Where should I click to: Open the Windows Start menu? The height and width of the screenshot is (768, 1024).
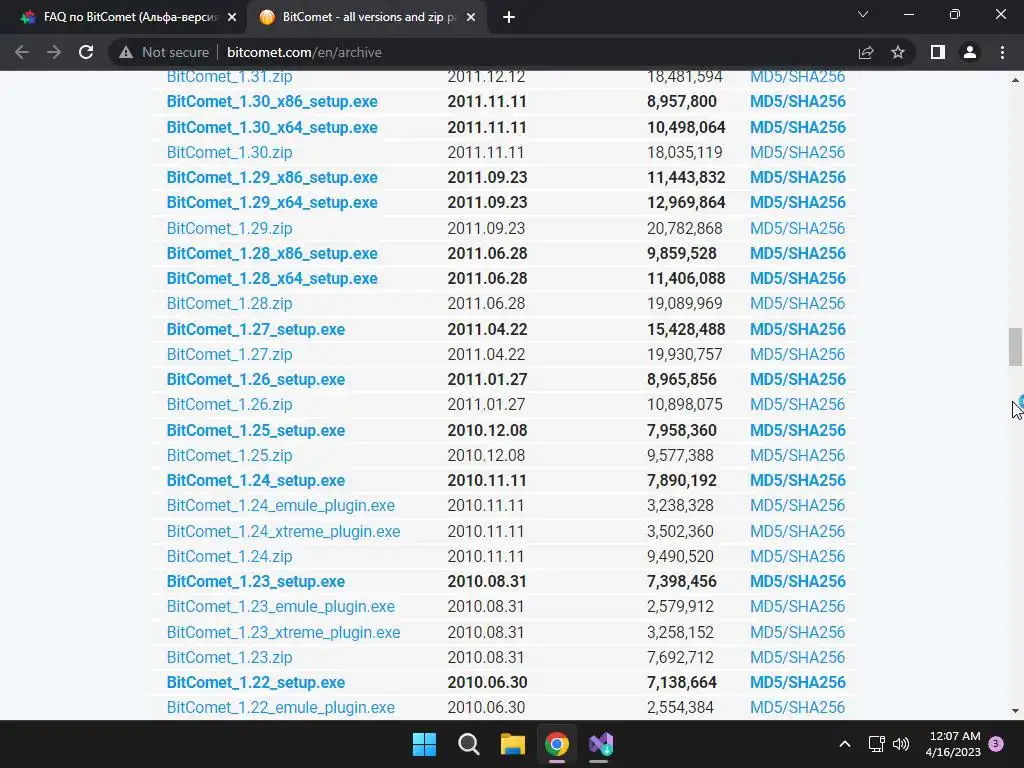tap(424, 744)
